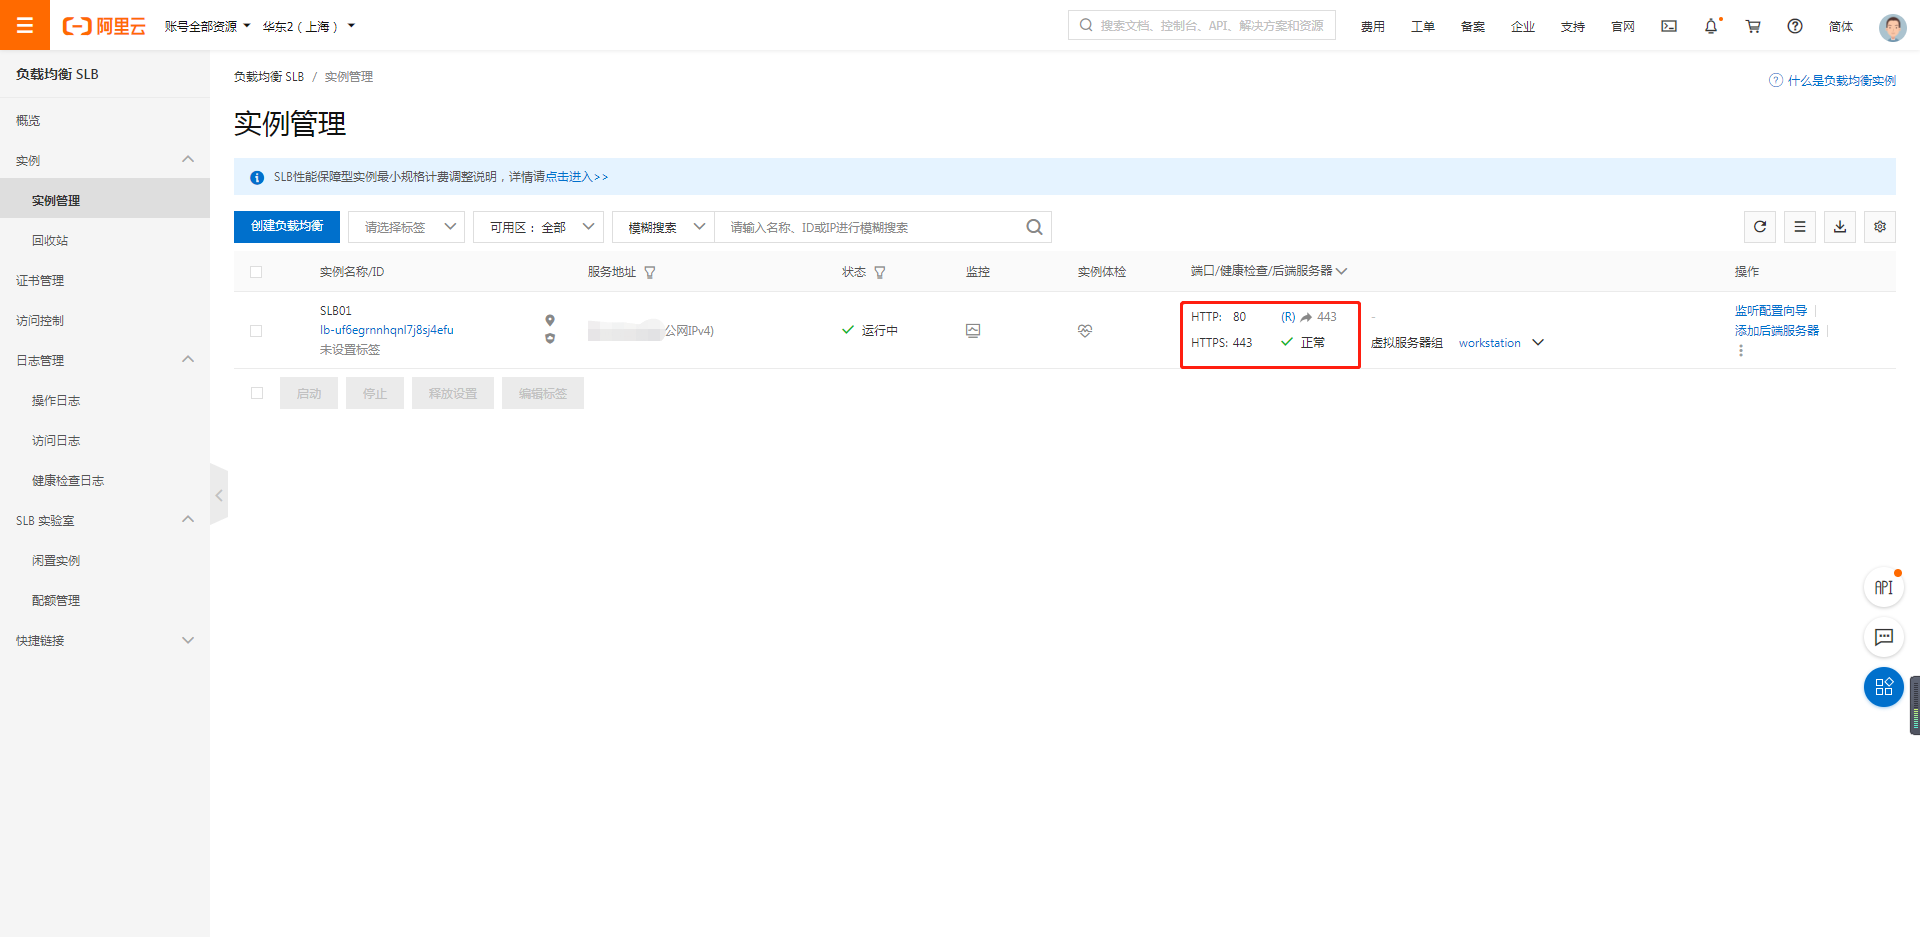The height and width of the screenshot is (937, 1920).
Task: Open the 请选择标签 tag dropdown
Action: 406,227
